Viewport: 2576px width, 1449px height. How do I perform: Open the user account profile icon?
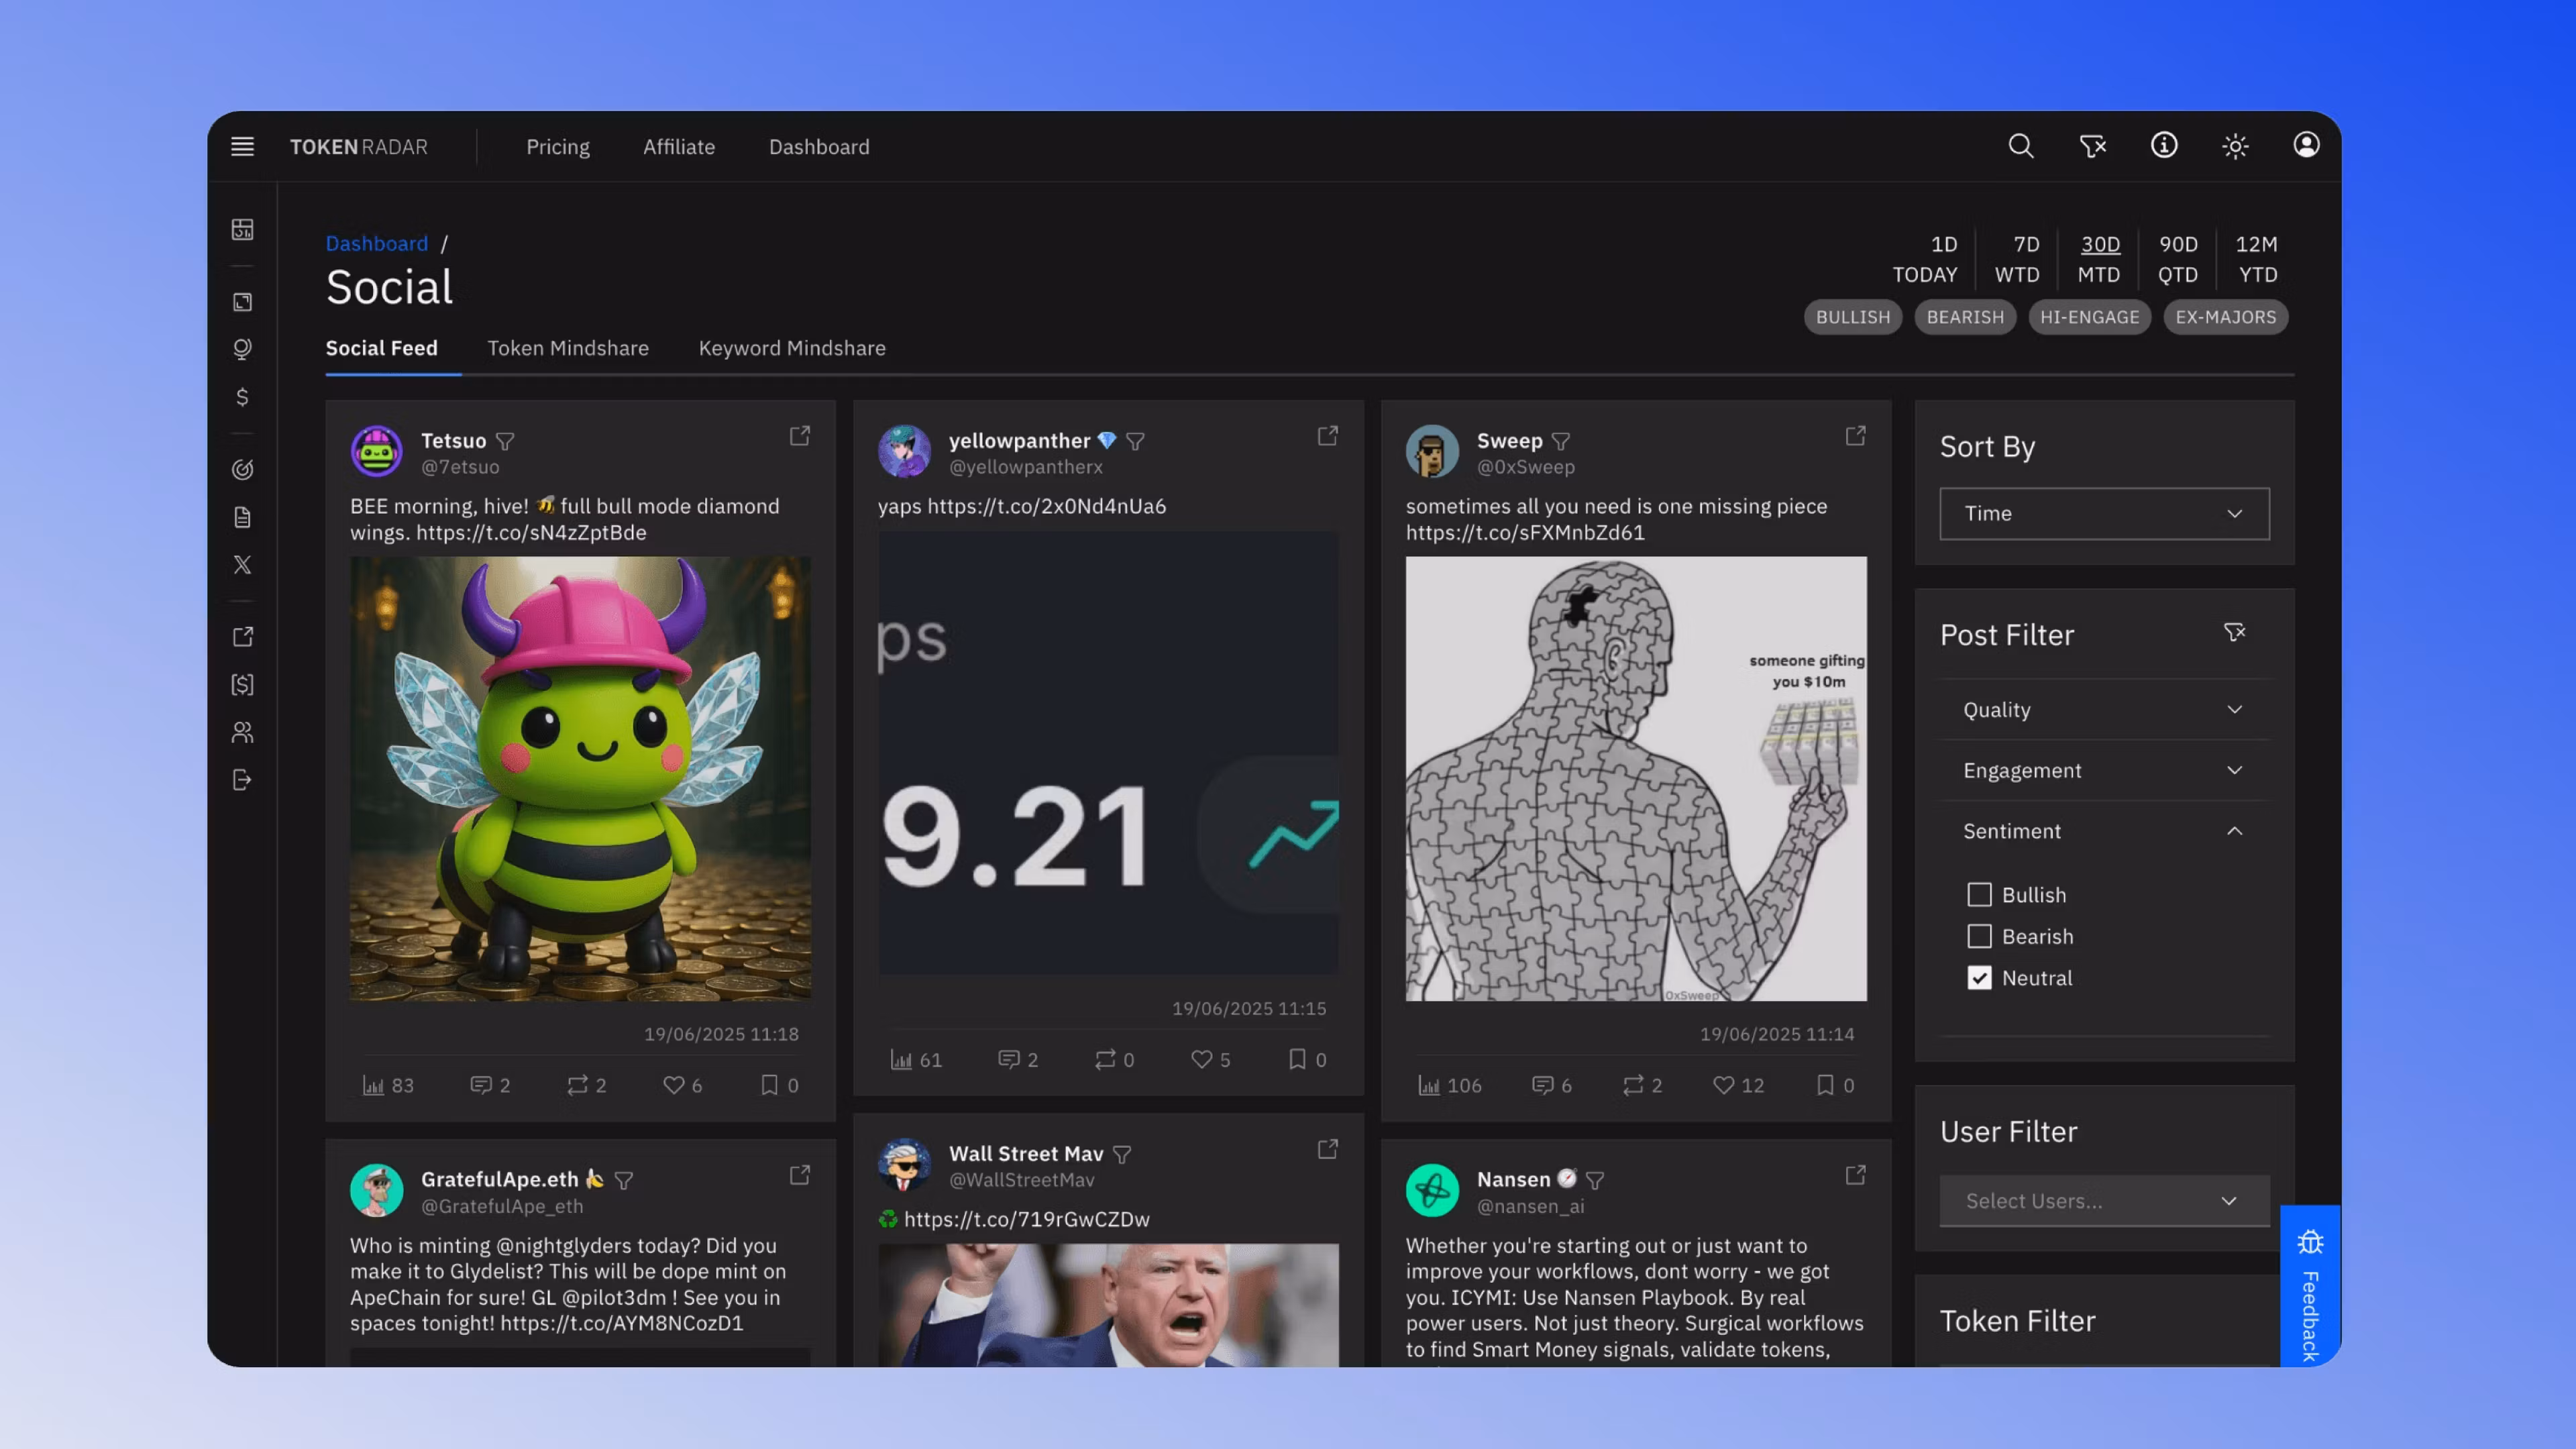click(x=2306, y=145)
